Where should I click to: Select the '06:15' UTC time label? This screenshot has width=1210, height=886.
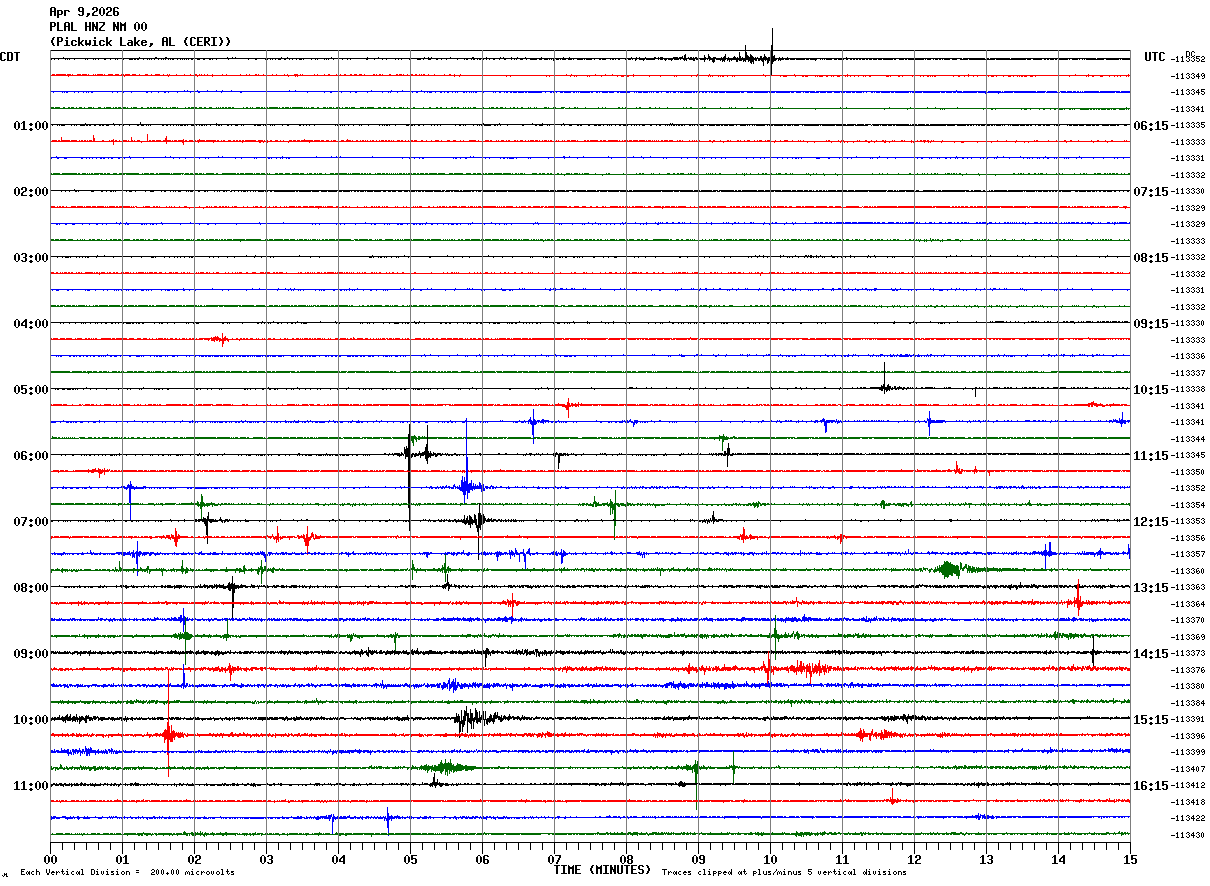pos(1150,126)
